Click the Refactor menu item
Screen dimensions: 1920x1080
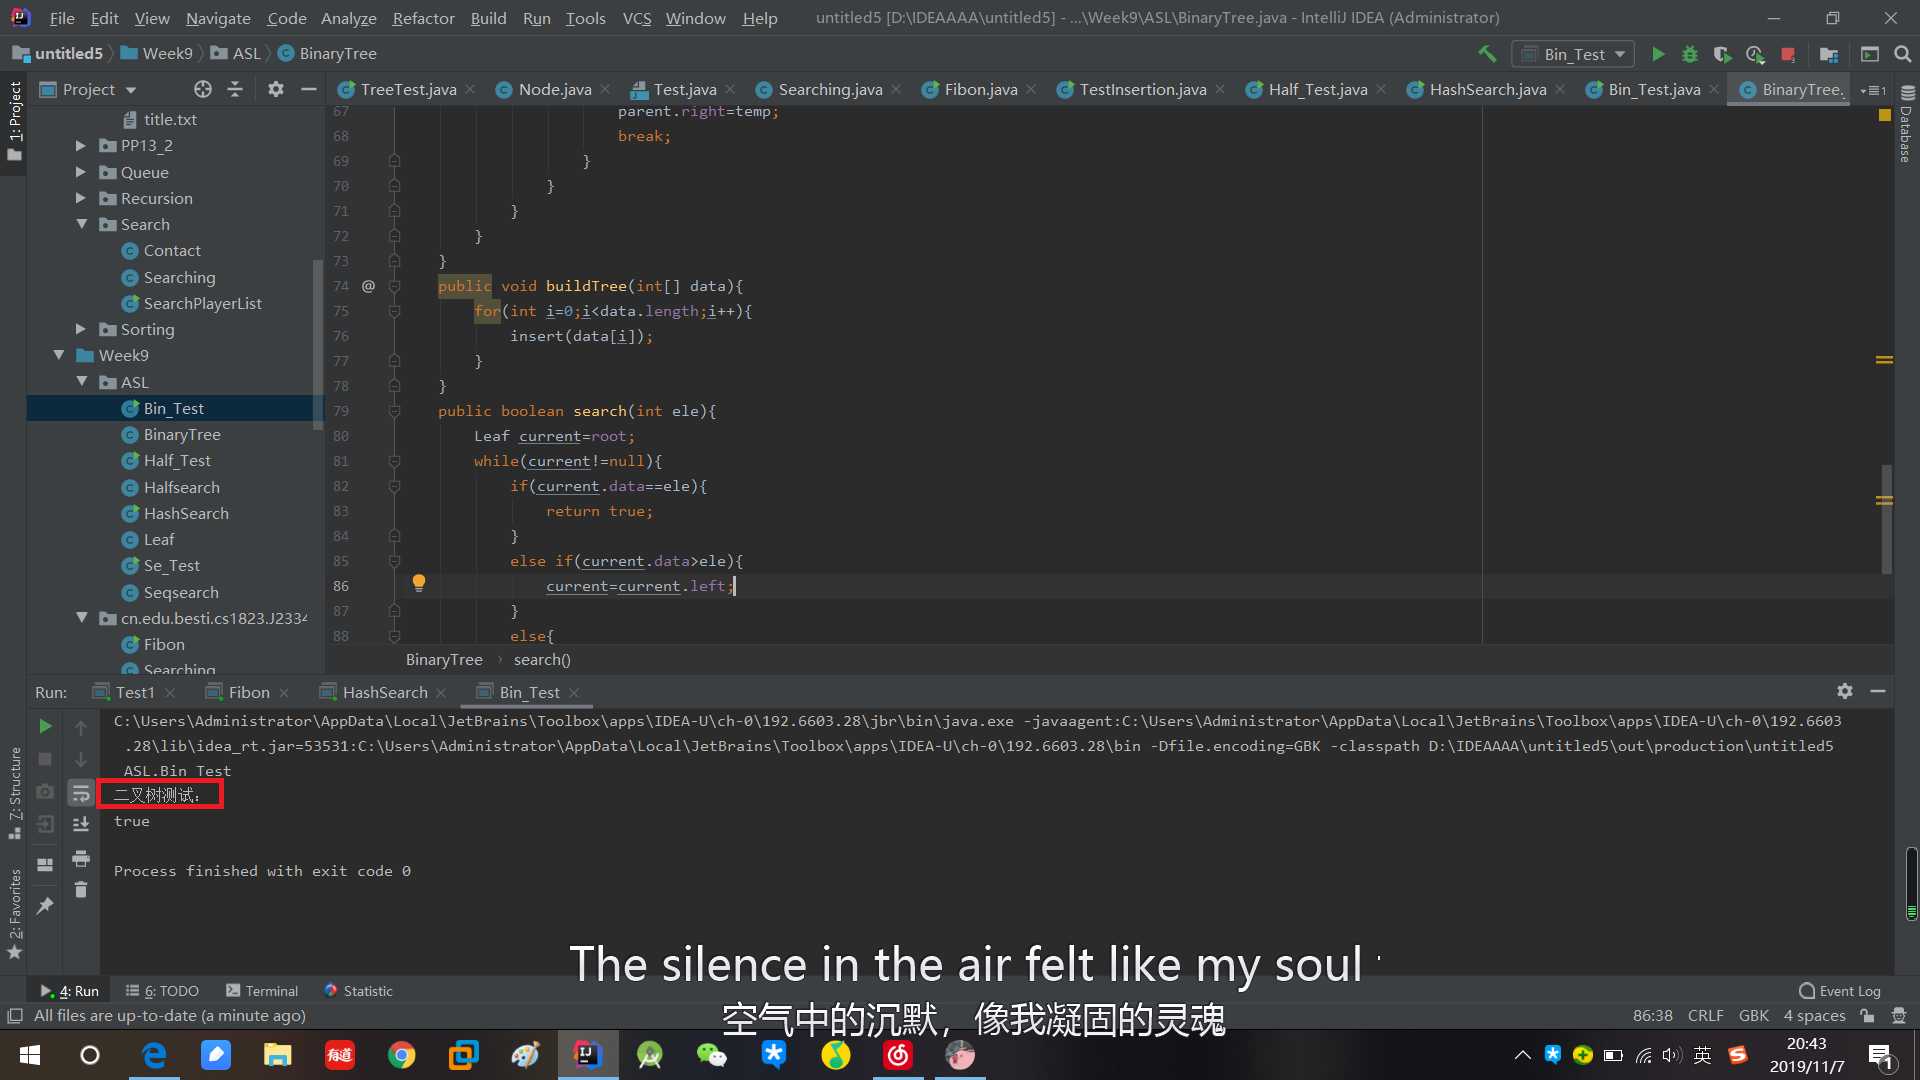pos(423,17)
